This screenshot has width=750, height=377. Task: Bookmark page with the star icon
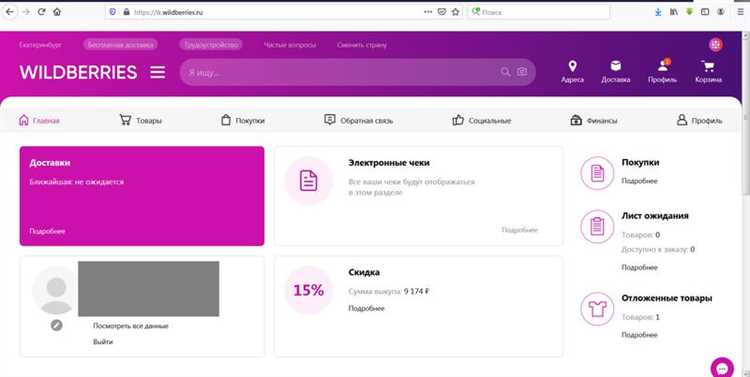[x=455, y=12]
